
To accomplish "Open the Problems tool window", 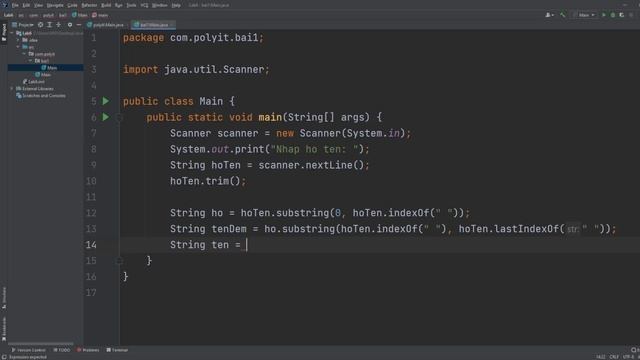I will click(x=88, y=350).
